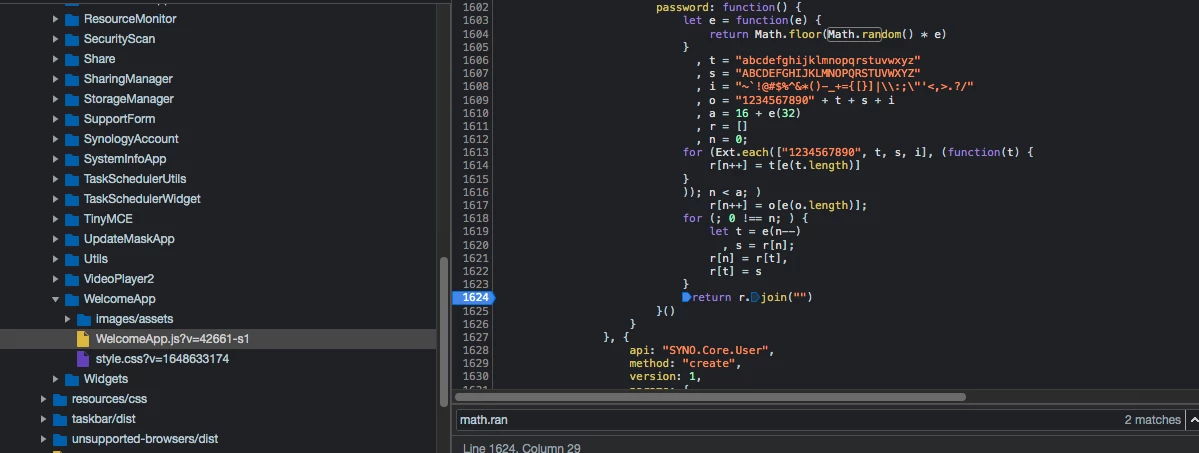Screen dimensions: 1199x453
Task: Expand the resources/css folder
Action: [x=43, y=399]
